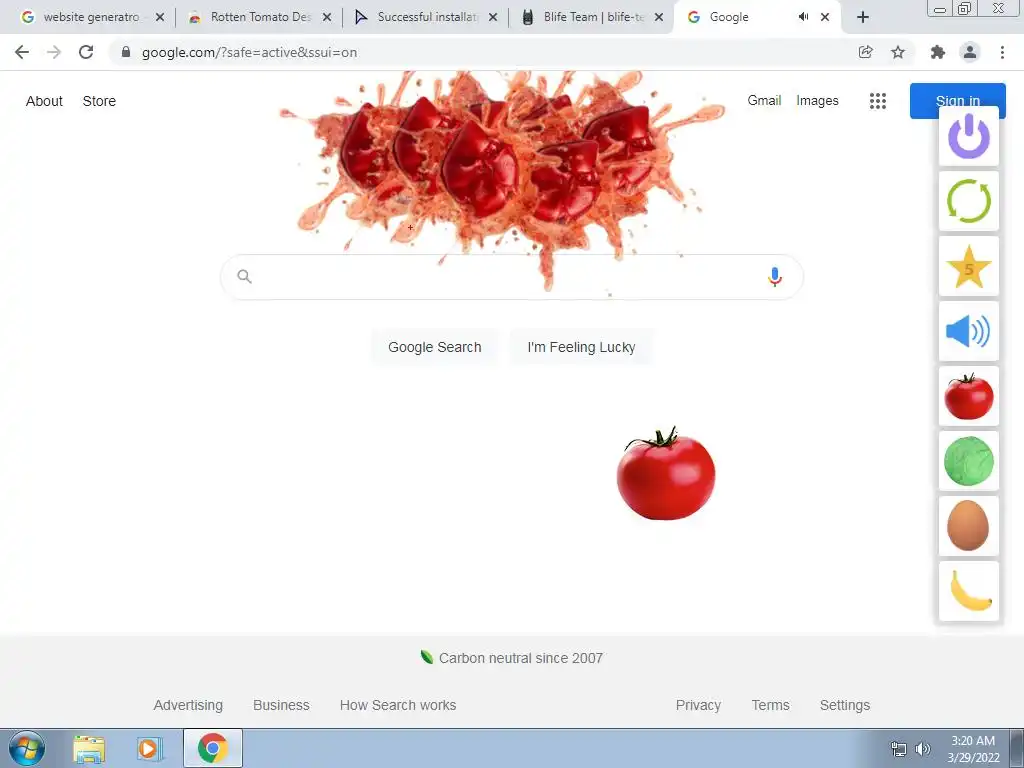Open the Images link
Viewport: 1024px width, 768px height.
point(817,101)
